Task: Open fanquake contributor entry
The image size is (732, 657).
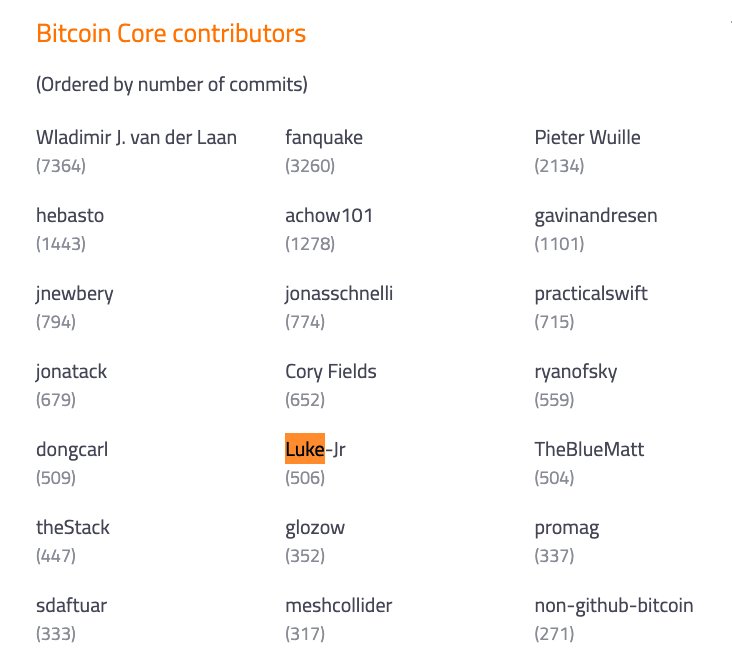Action: click(x=324, y=138)
